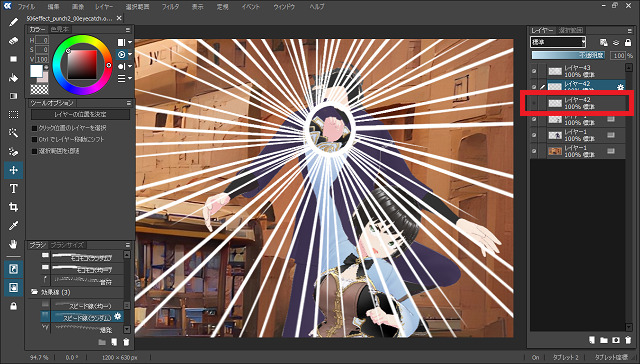640x364 pixels.
Task: Click the レイヤーの位置を決定 button
Action: (80, 115)
